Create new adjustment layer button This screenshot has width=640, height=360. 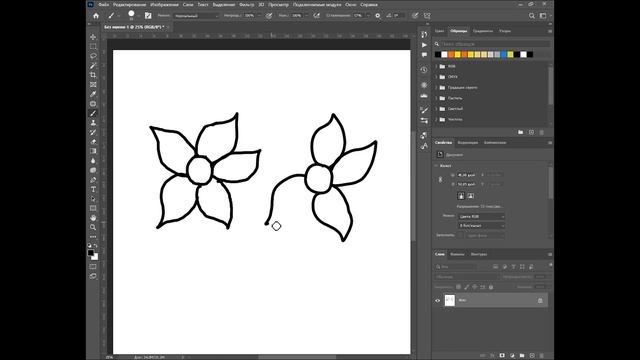(x=512, y=356)
